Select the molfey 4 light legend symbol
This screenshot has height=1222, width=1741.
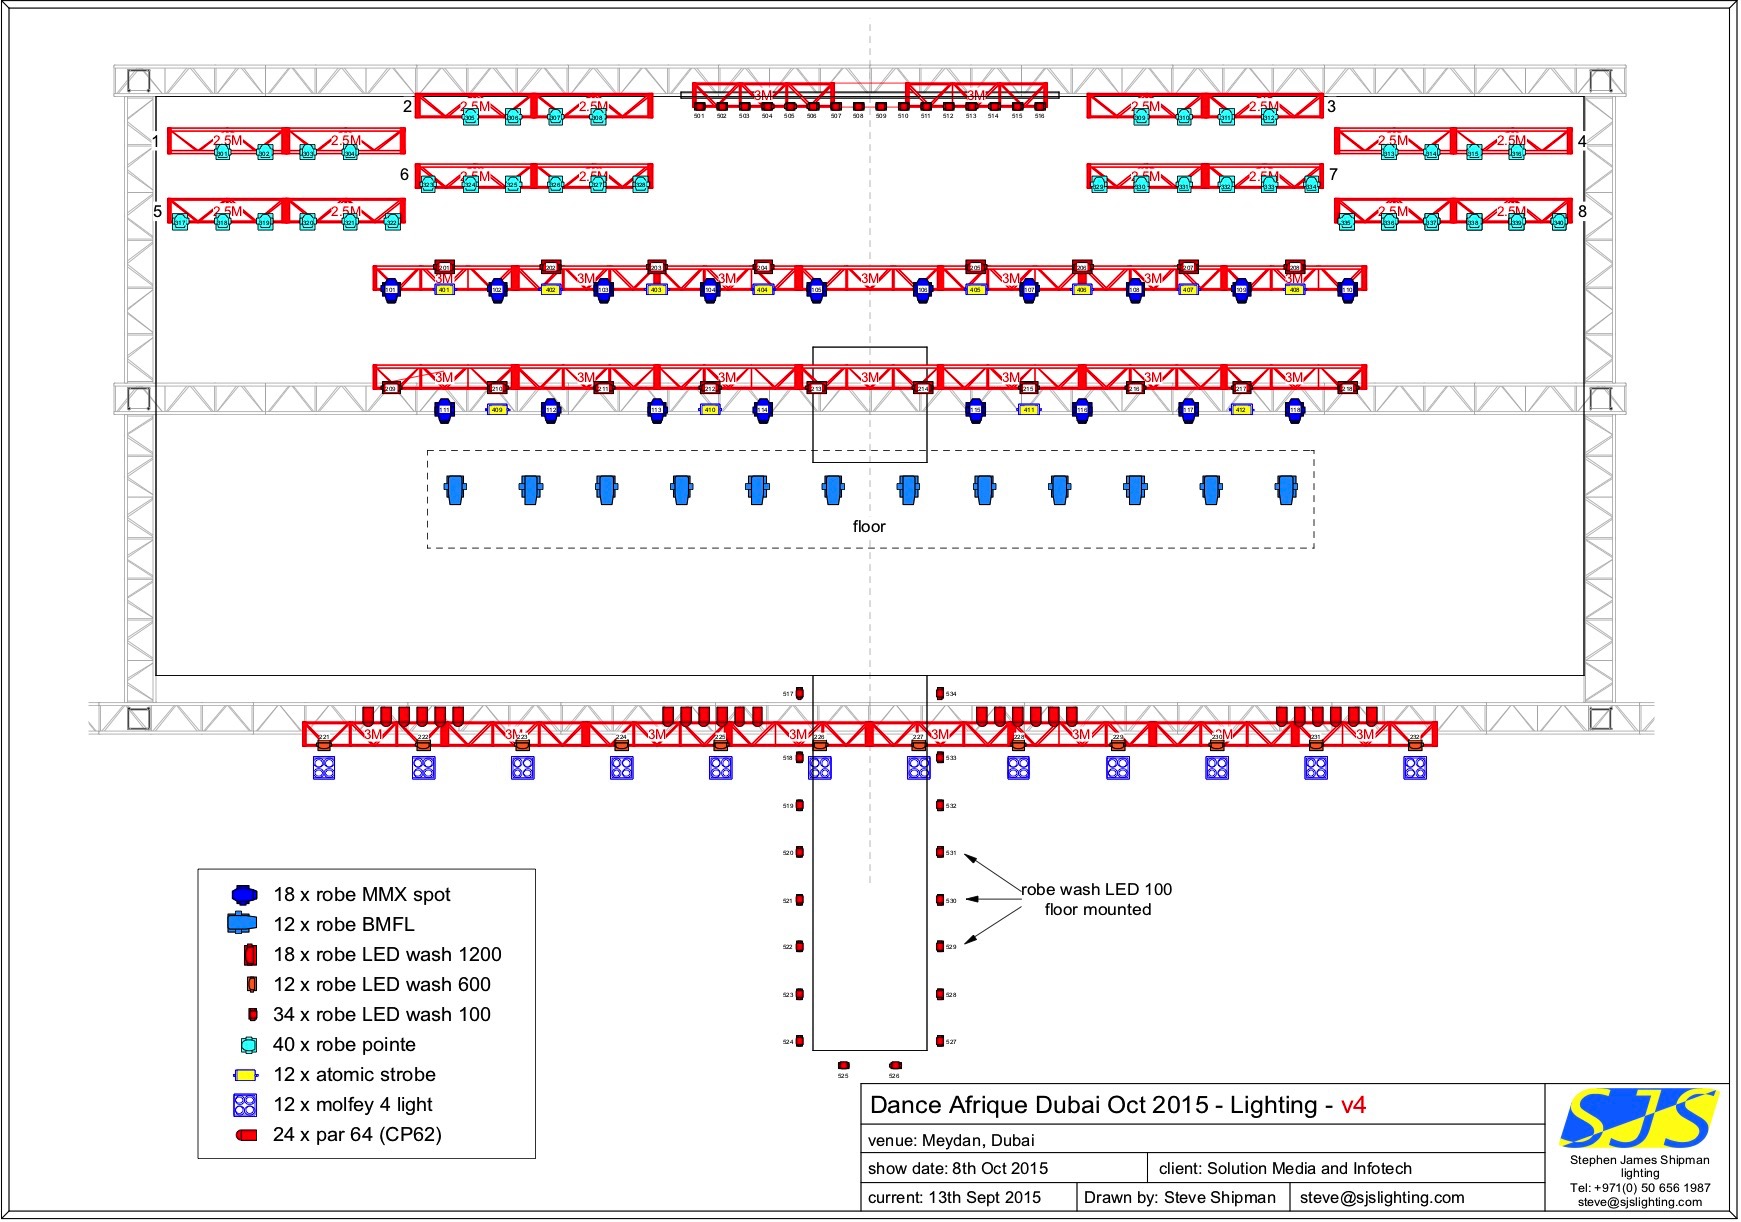pos(245,1105)
